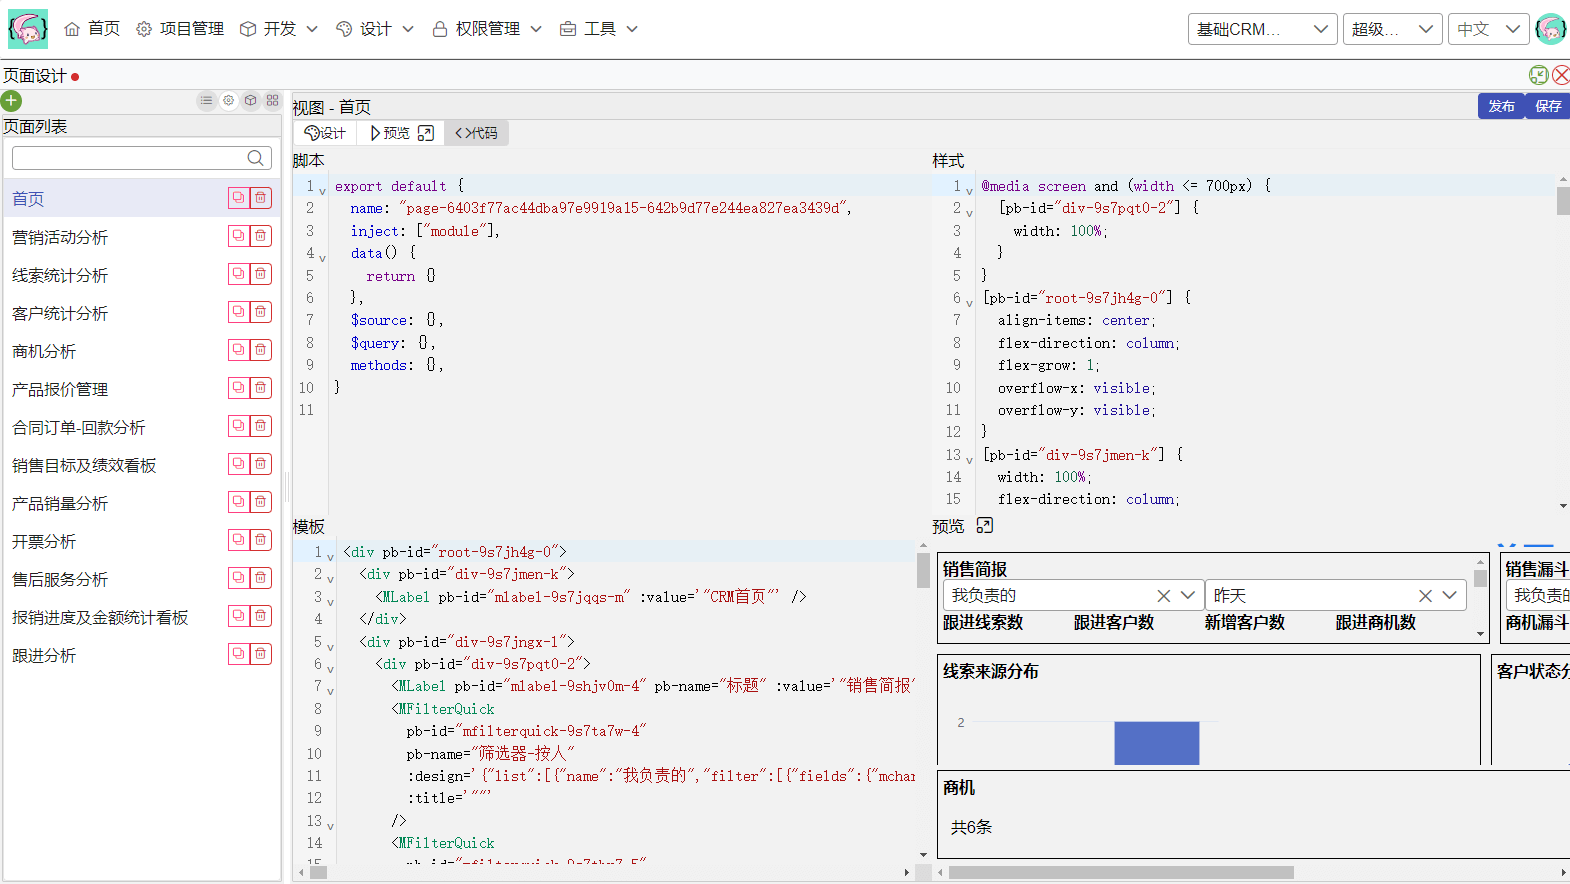Open the 昨天 date filter dropdown
1570x884 pixels.
coord(1449,595)
